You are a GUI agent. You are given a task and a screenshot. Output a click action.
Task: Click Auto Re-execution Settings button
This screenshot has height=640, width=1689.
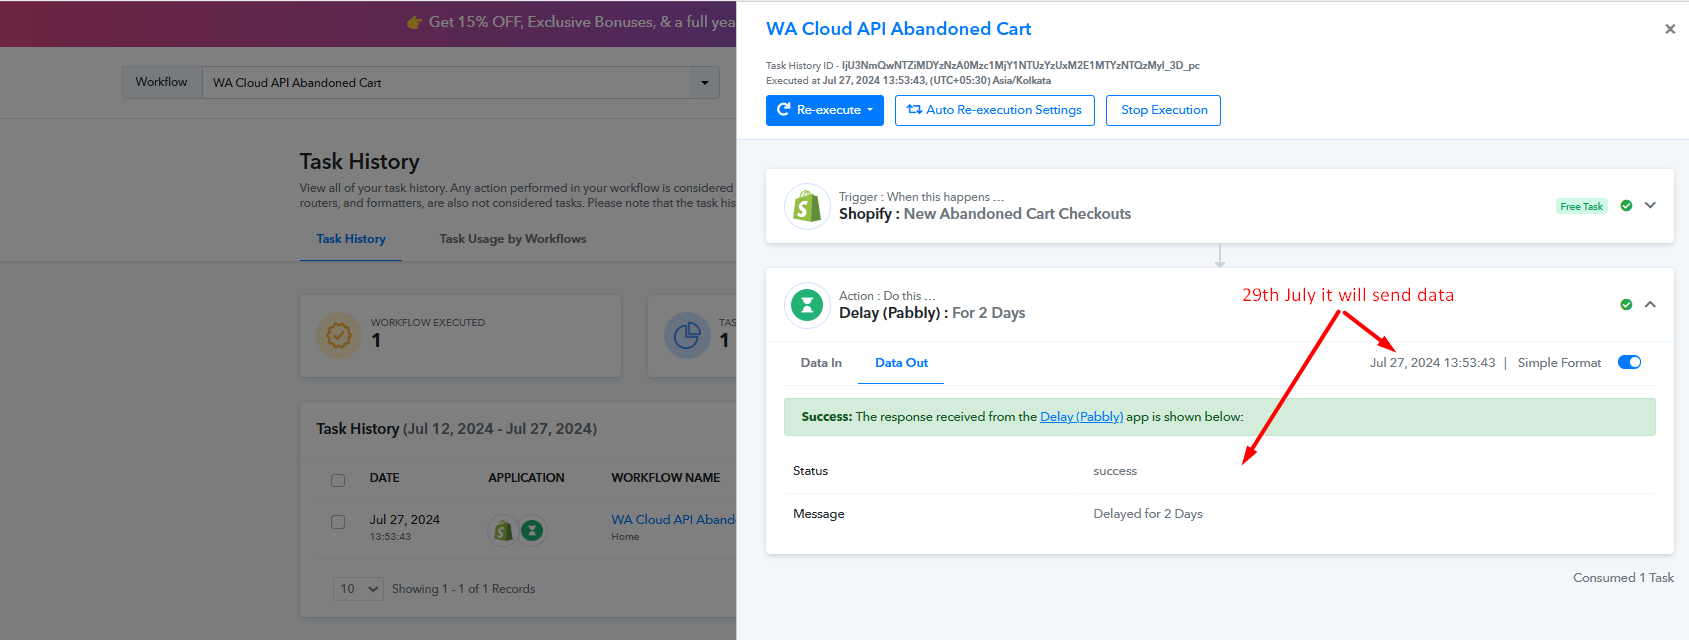point(995,110)
